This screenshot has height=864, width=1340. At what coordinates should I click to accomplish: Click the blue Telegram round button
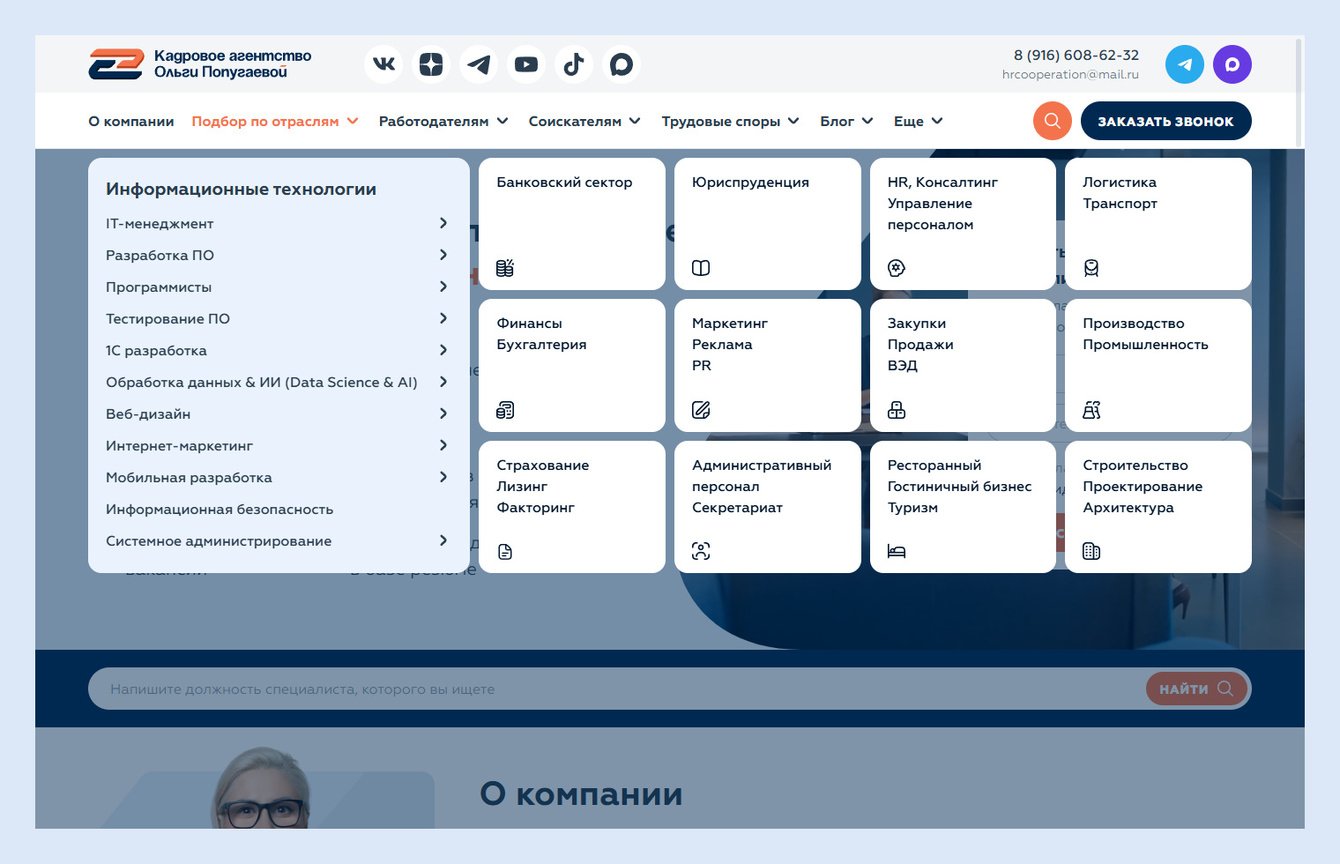pyautogui.click(x=1185, y=65)
